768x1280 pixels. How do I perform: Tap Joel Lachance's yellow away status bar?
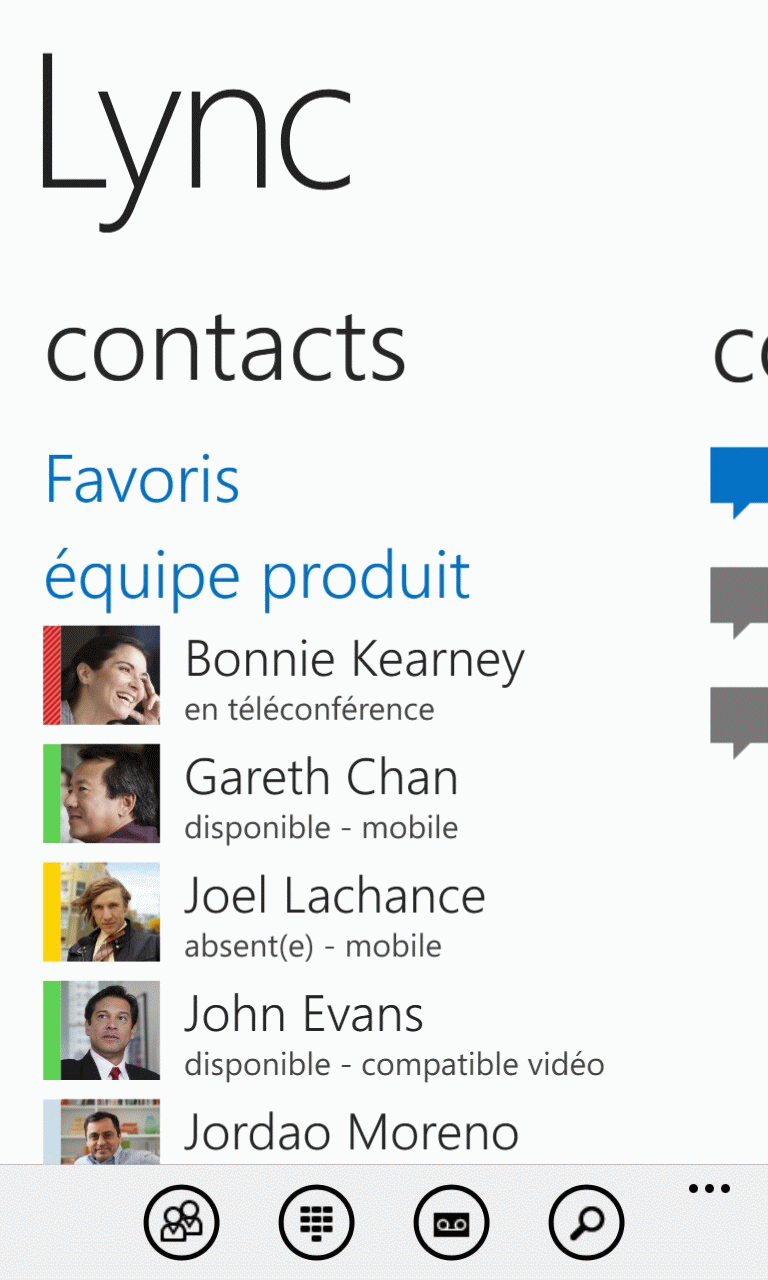(x=52, y=912)
